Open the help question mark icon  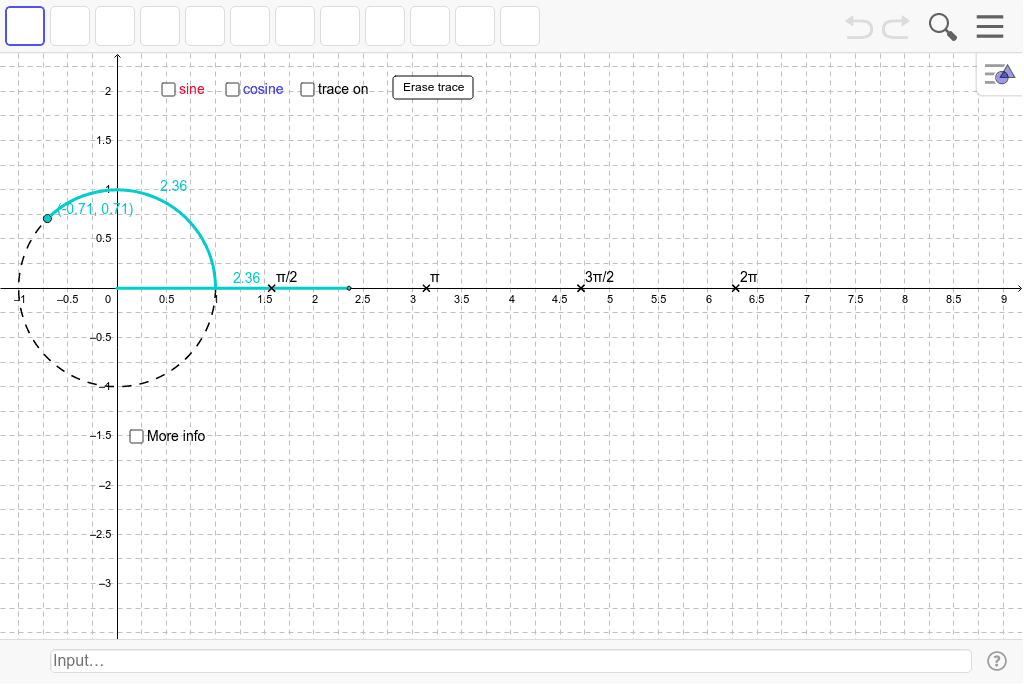tap(997, 661)
